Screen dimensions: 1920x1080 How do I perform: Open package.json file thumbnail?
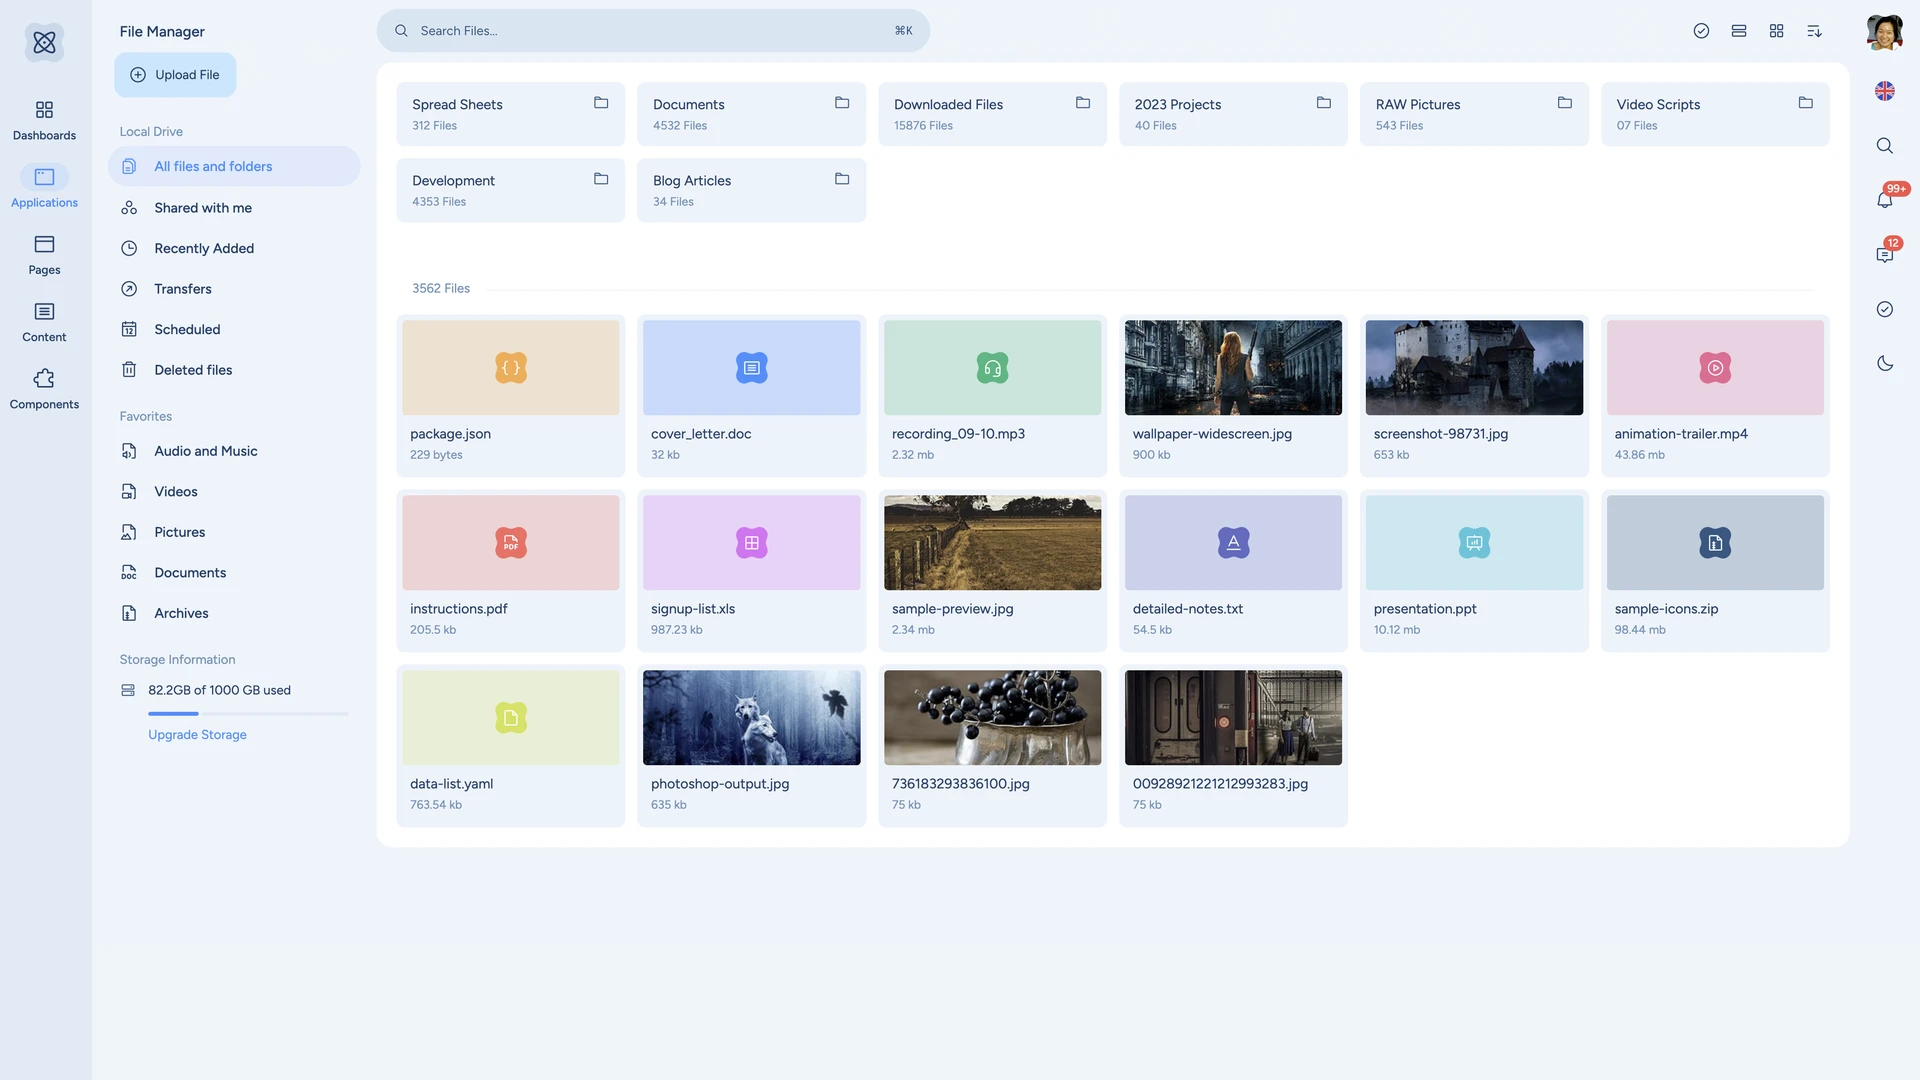[511, 368]
